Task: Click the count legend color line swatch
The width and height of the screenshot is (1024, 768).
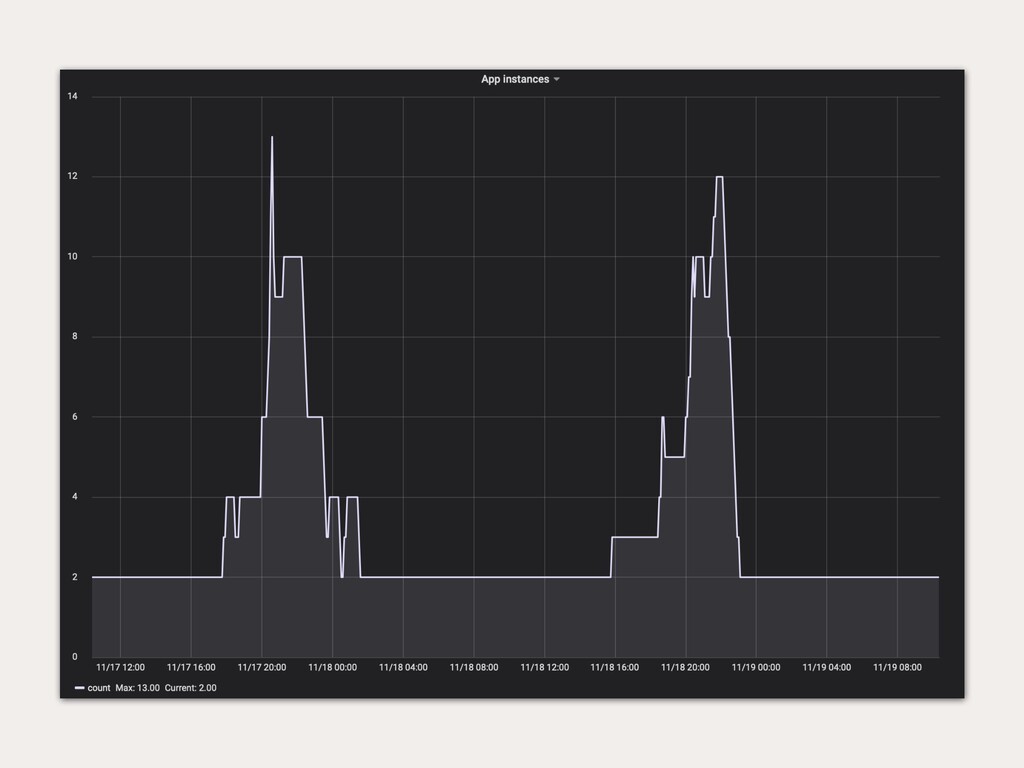Action: (80, 688)
